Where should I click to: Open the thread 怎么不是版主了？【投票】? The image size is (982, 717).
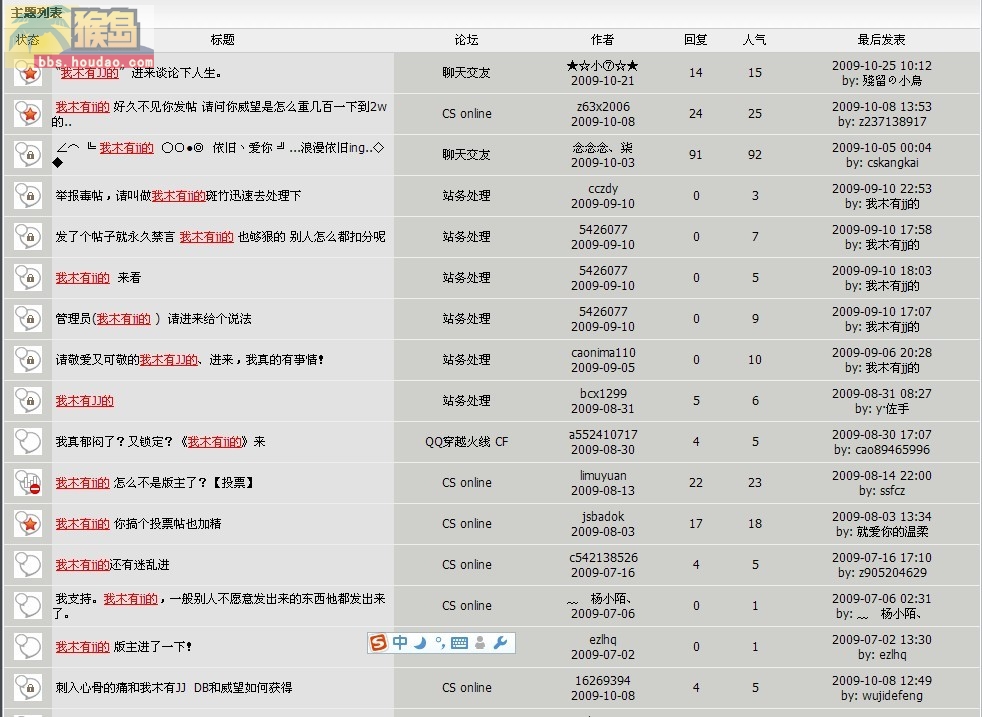155,483
